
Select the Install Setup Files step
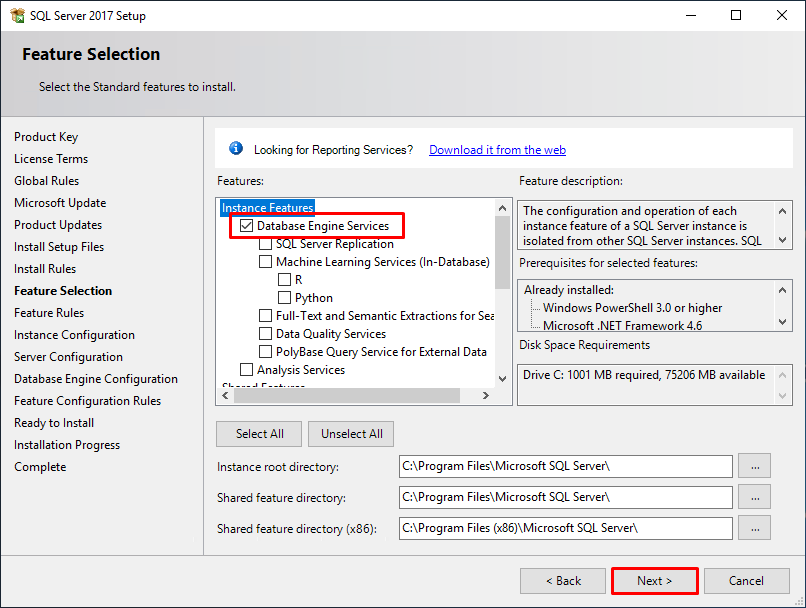click(x=59, y=247)
